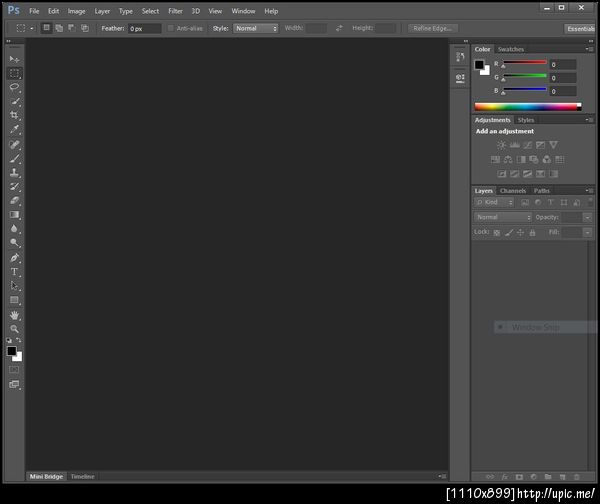Add a Photo Filter adjustment

coord(534,160)
